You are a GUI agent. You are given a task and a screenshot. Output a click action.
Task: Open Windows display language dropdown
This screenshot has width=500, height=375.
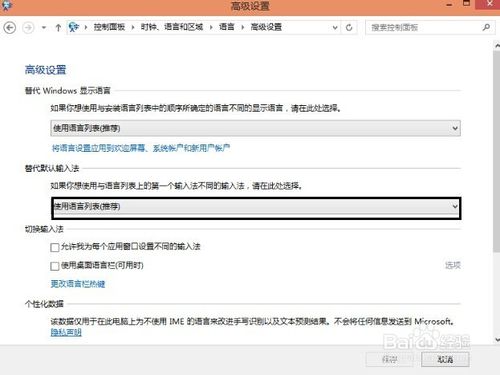[x=255, y=128]
